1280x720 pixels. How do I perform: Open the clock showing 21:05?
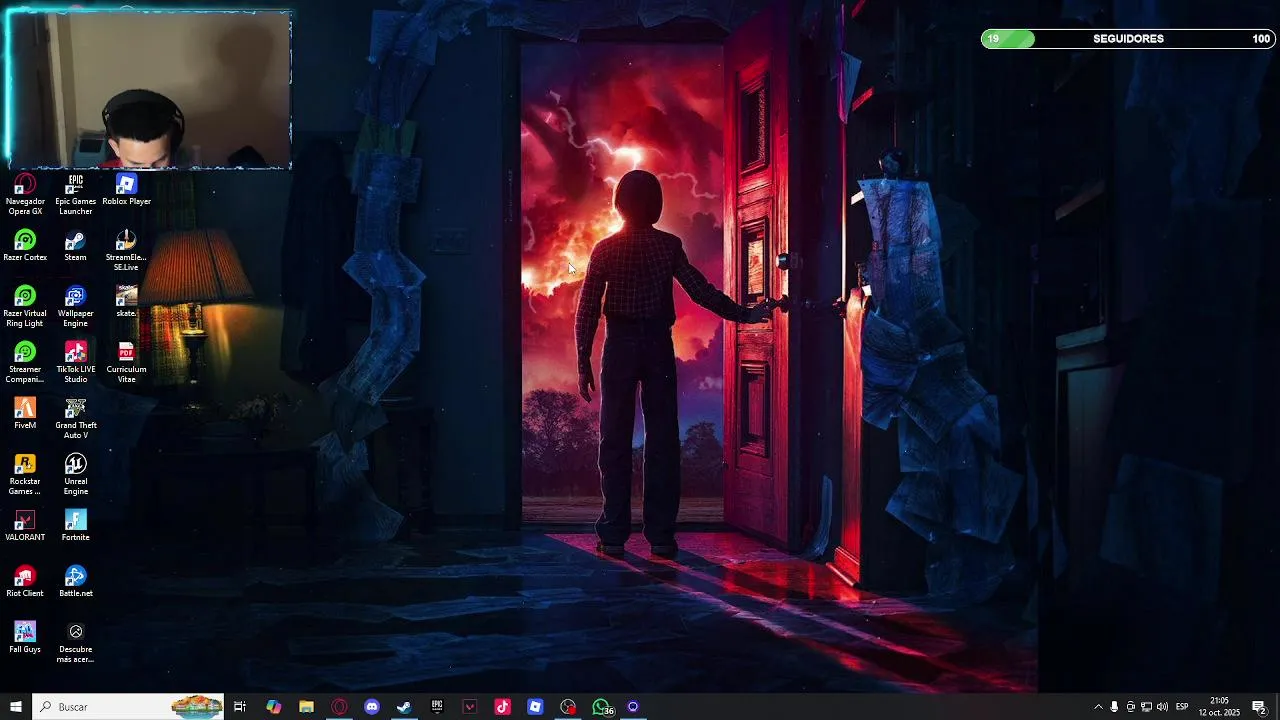click(1219, 707)
